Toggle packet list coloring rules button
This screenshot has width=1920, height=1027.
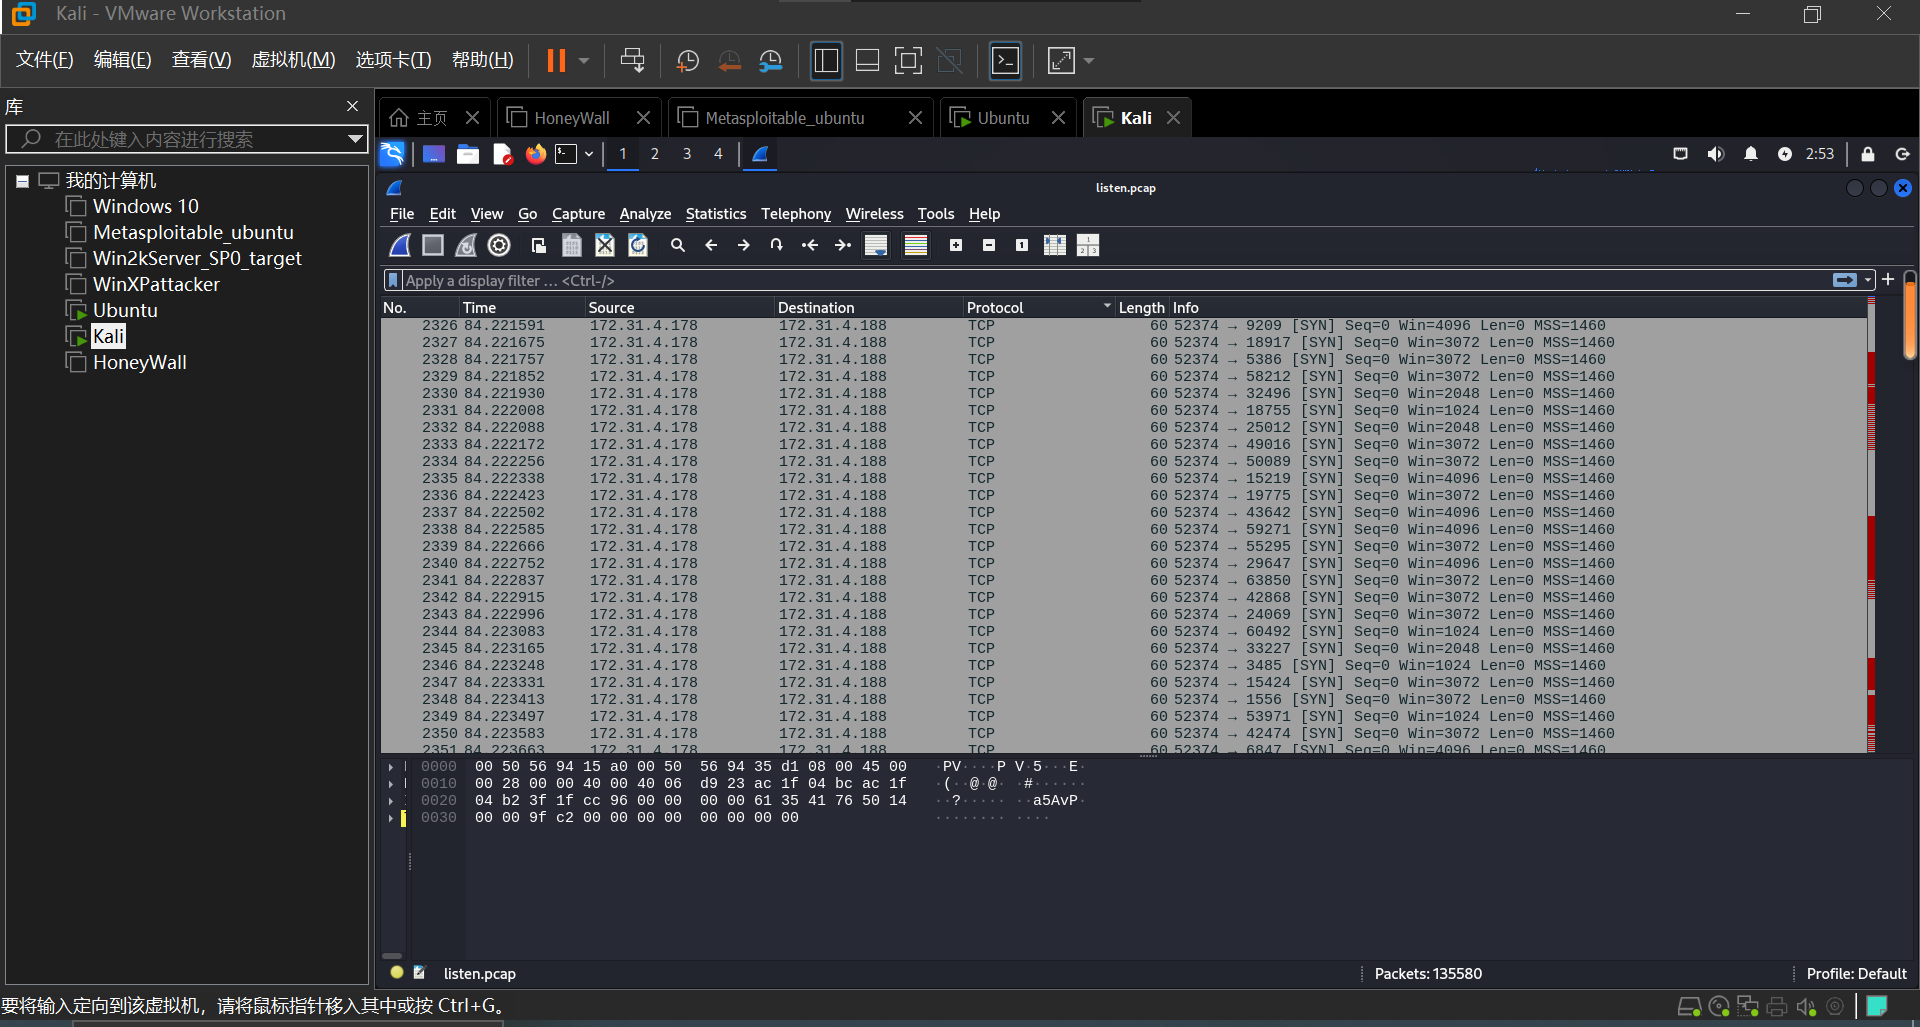[916, 245]
